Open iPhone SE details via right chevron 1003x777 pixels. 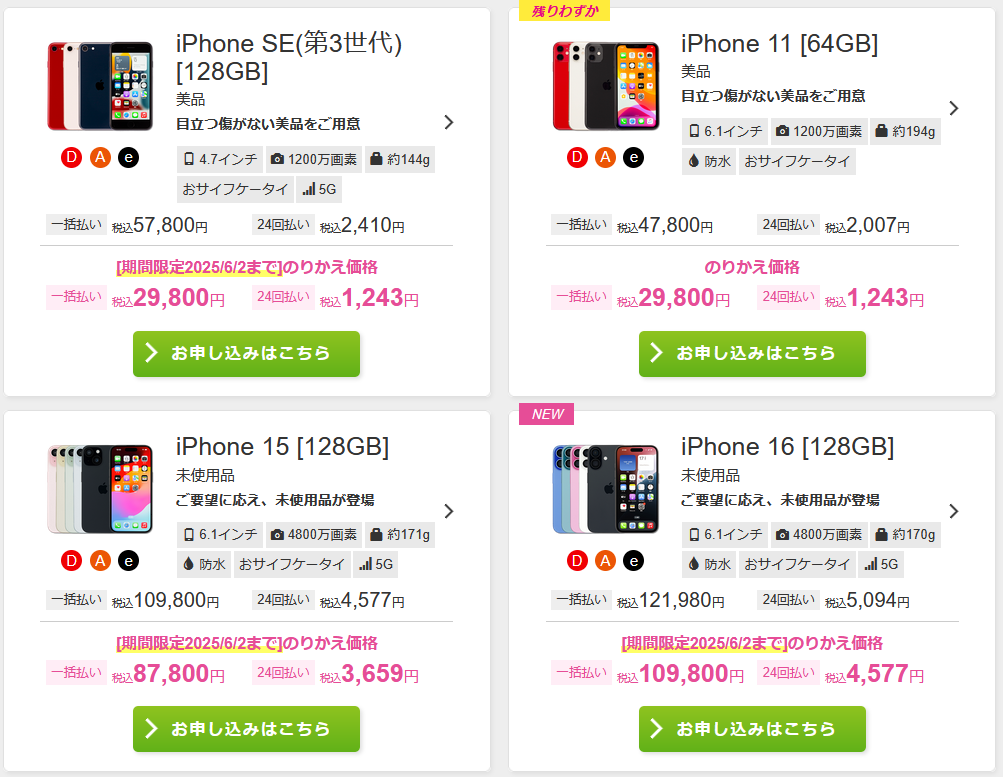[x=449, y=122]
